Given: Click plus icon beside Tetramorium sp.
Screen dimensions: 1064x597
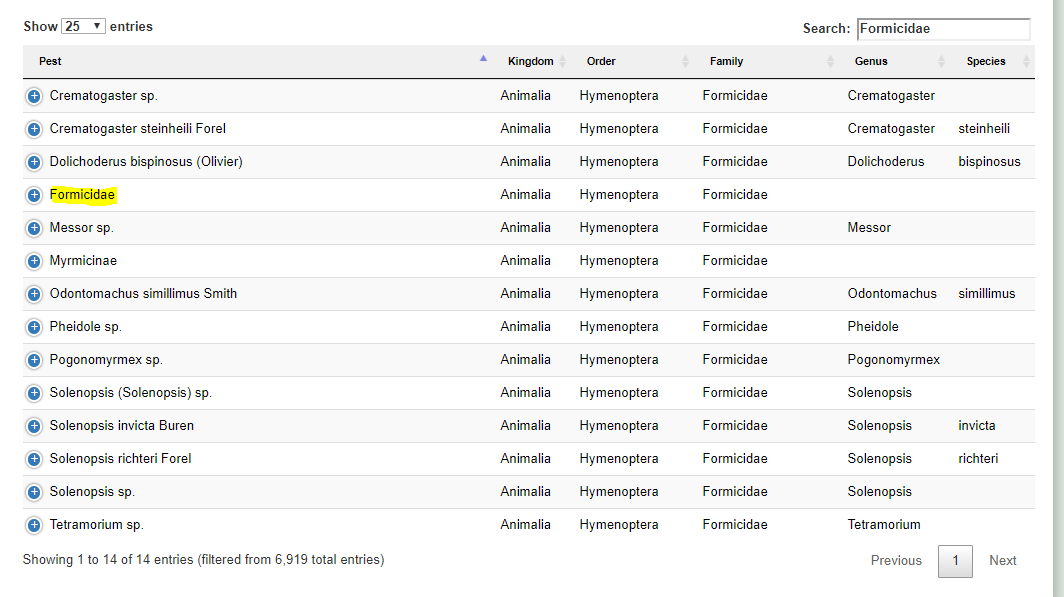Looking at the screenshot, I should tap(34, 525).
